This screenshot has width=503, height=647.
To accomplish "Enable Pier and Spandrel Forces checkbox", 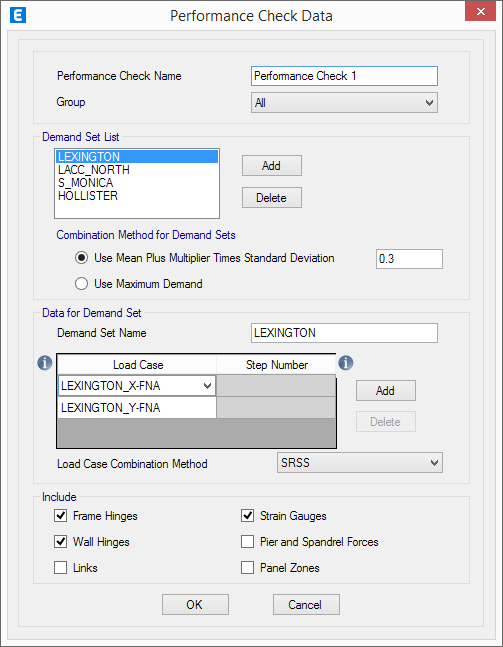I will click(248, 541).
